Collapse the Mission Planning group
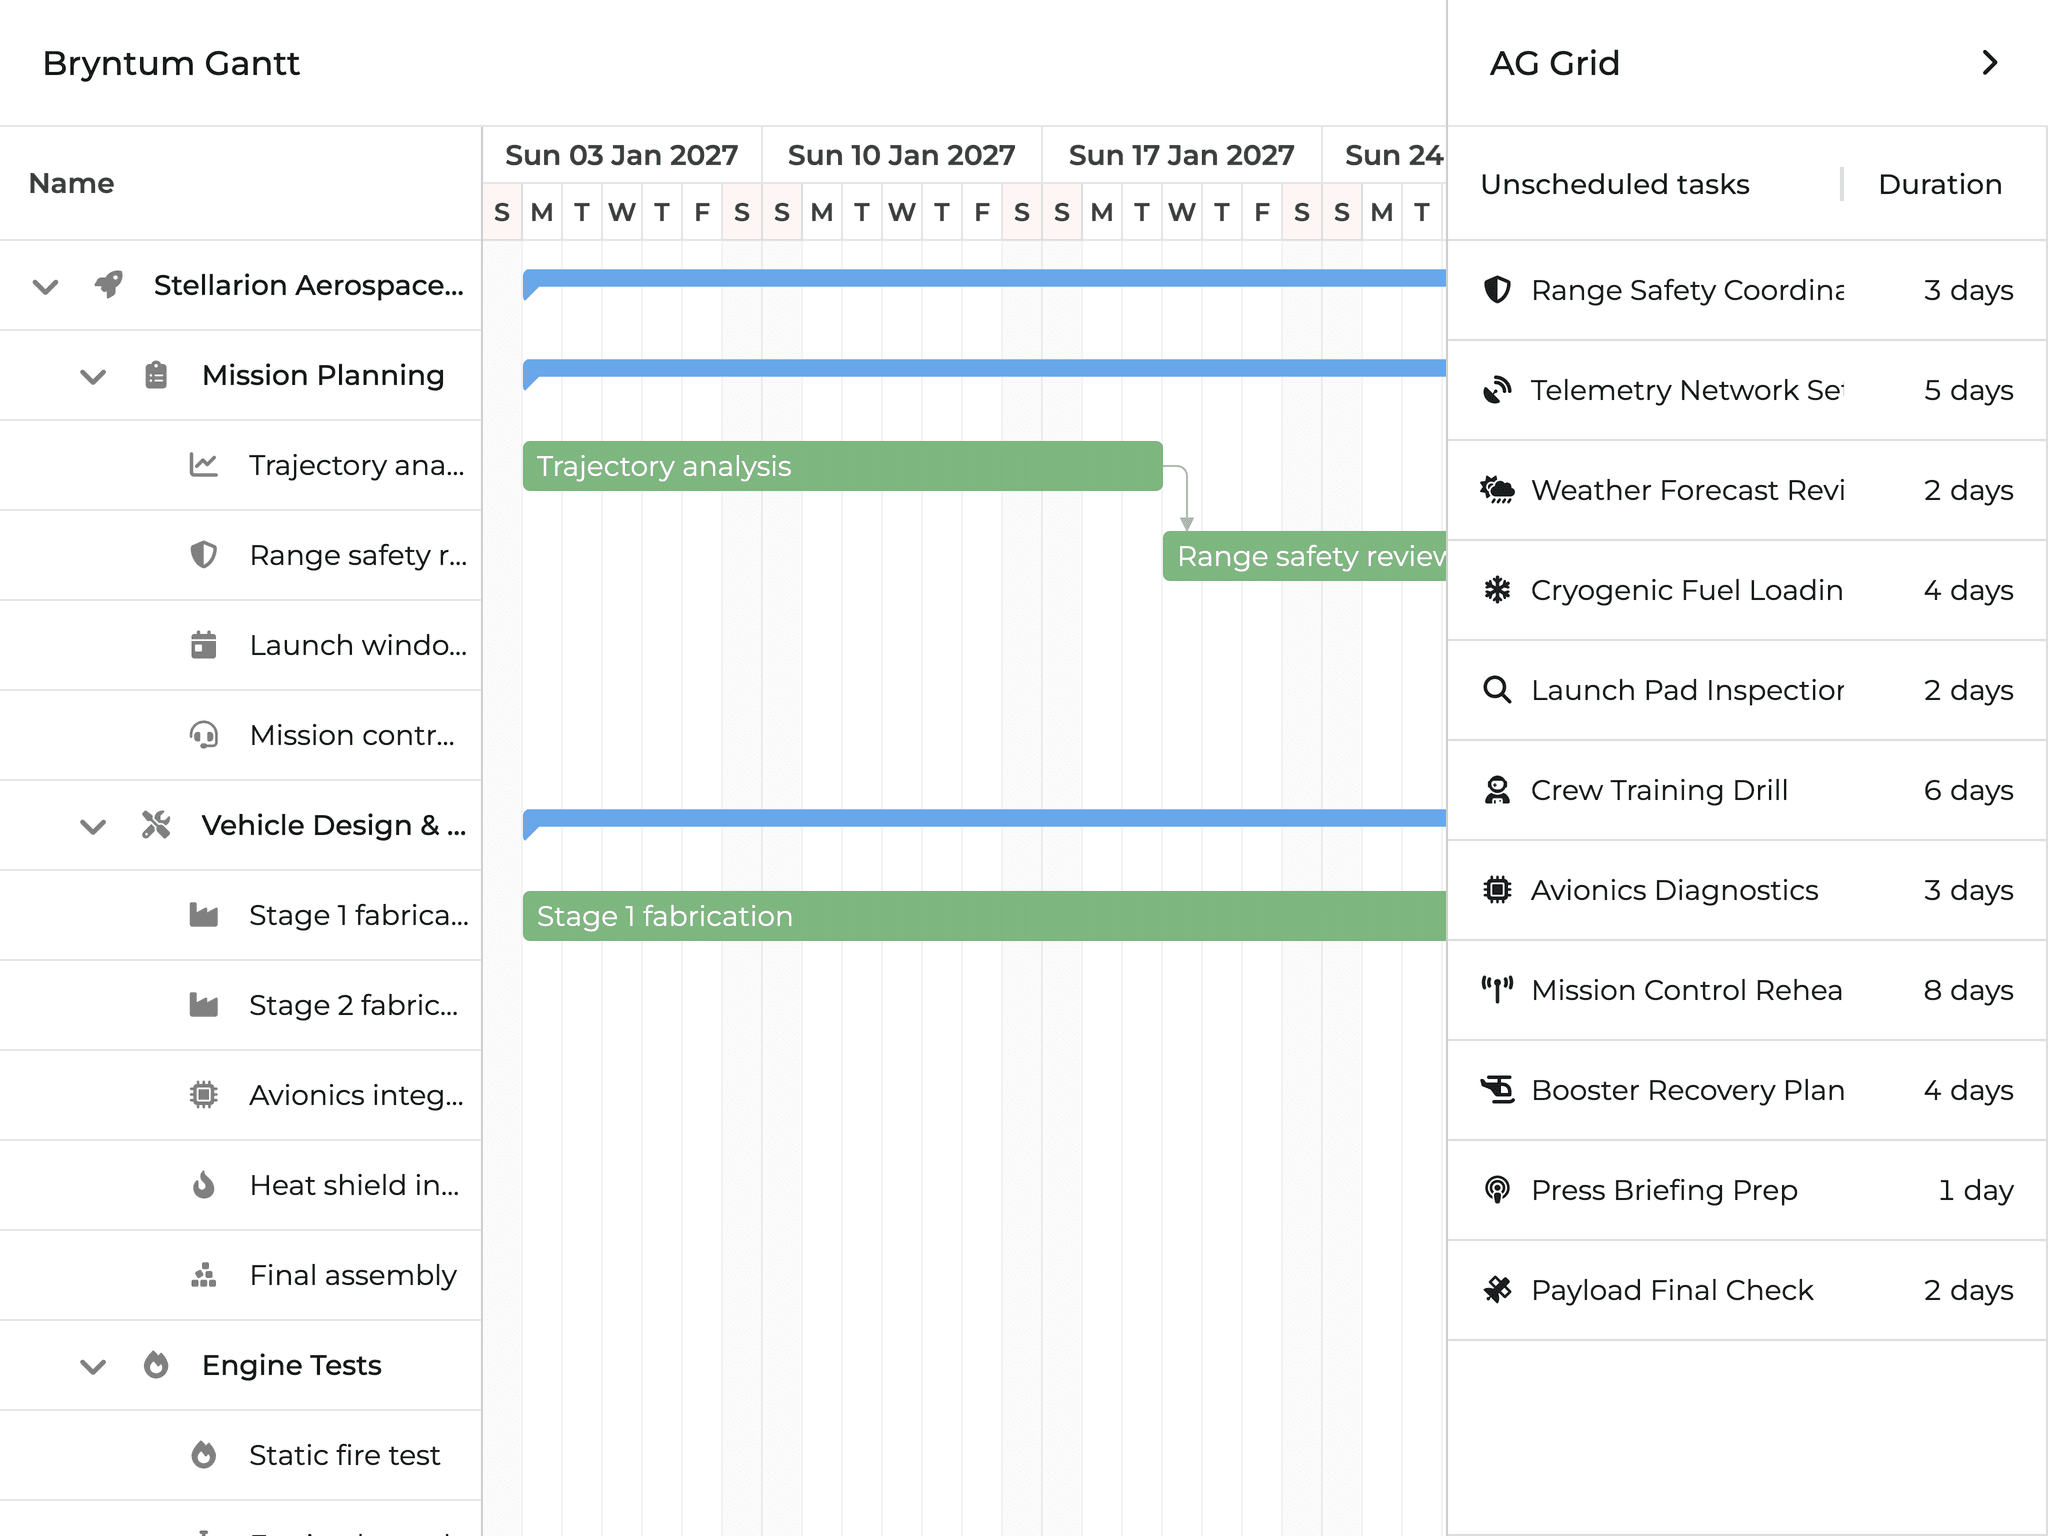 click(93, 377)
